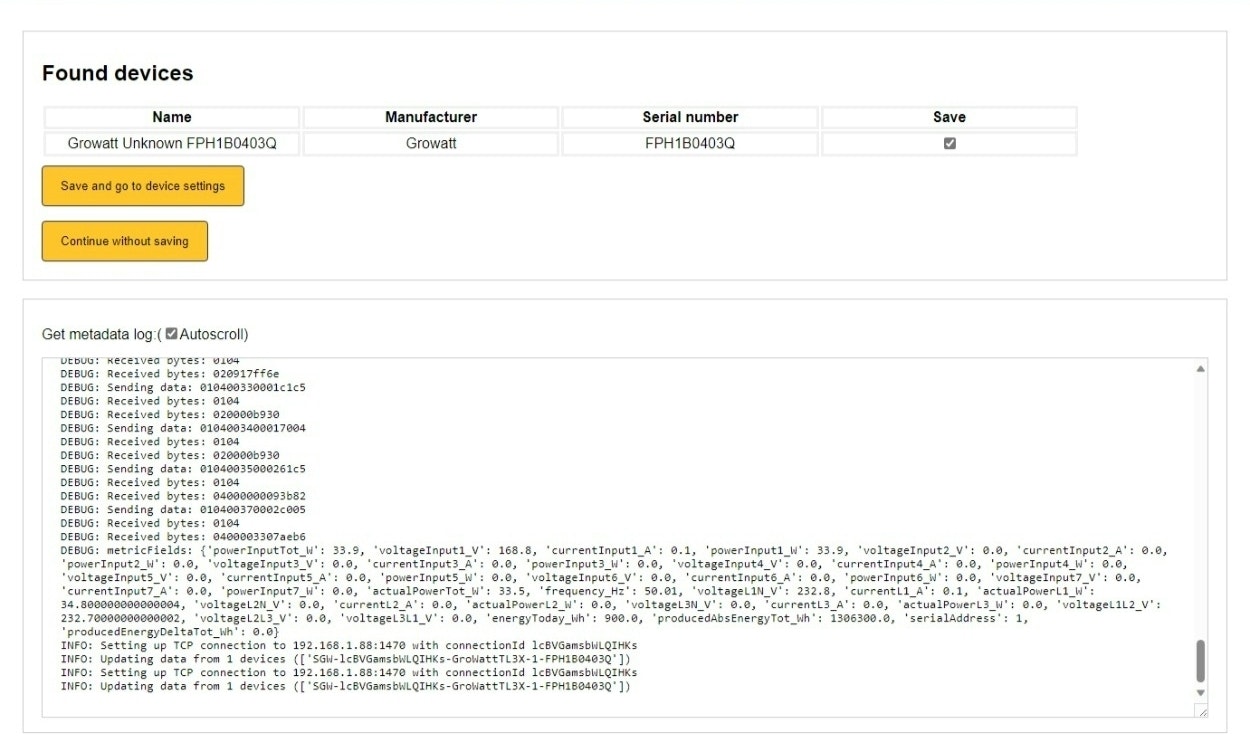Click Save and go to device settings

coord(143,186)
